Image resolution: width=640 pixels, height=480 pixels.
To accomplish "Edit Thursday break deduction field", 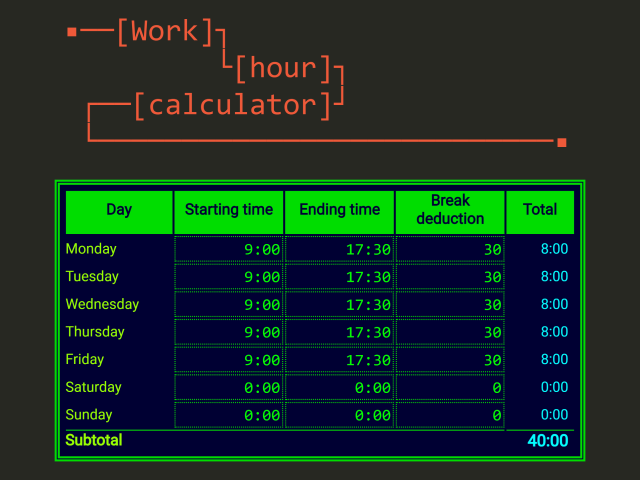I will coord(450,332).
